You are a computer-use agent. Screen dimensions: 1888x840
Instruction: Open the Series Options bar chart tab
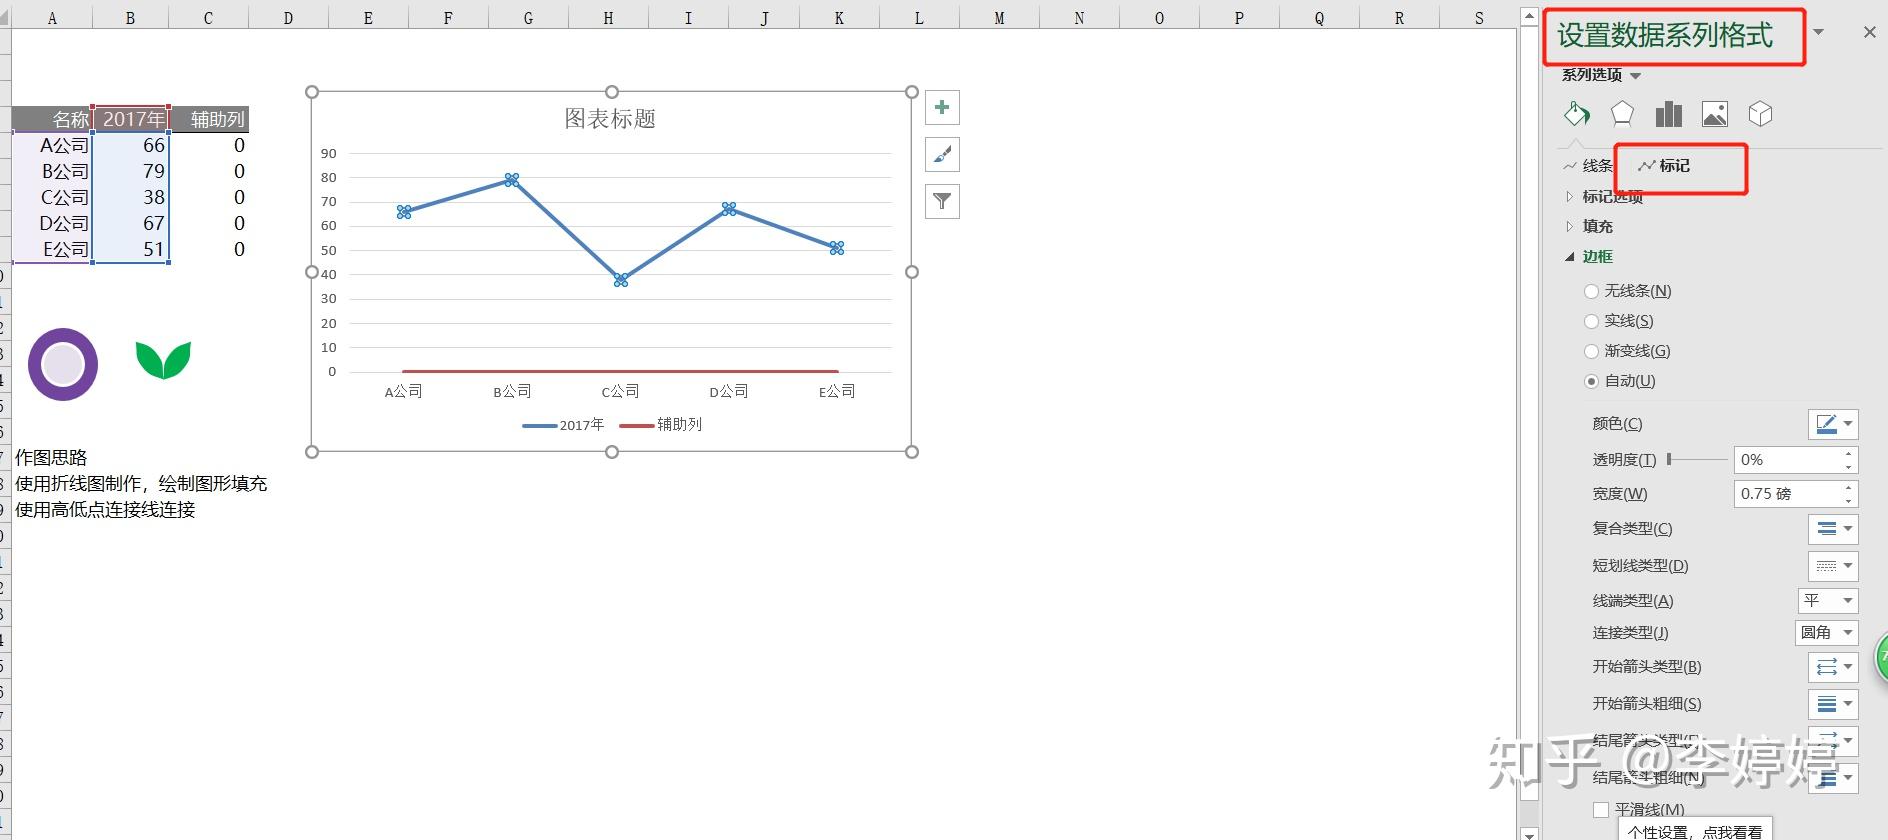coord(1668,114)
